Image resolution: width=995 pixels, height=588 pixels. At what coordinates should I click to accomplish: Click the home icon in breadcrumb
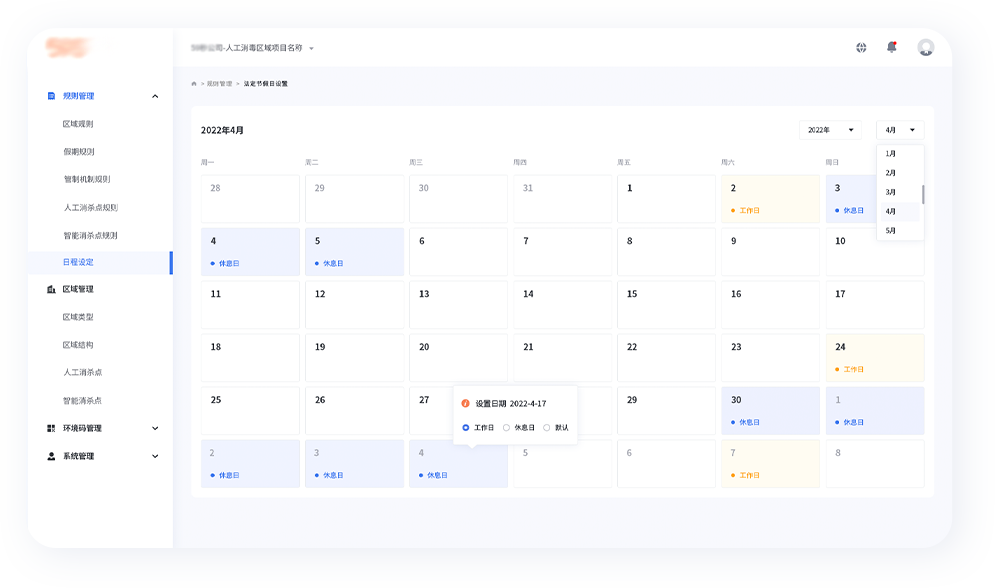coord(194,84)
